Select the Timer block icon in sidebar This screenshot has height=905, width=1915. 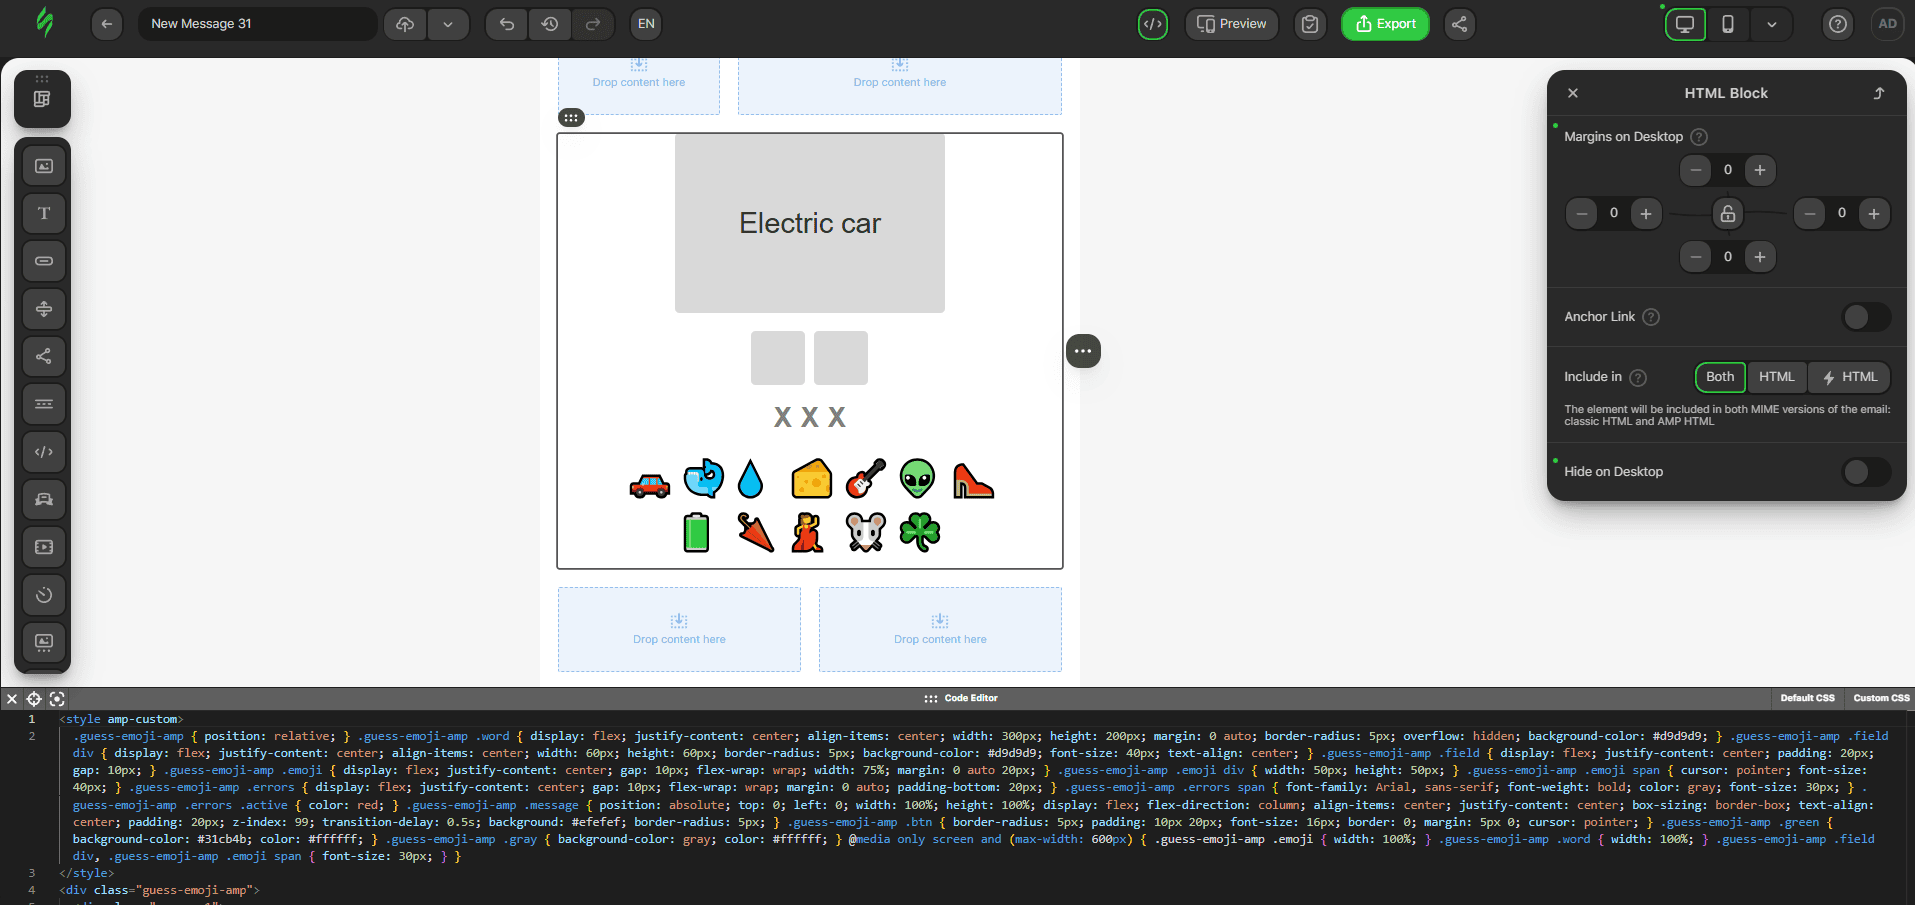point(44,595)
